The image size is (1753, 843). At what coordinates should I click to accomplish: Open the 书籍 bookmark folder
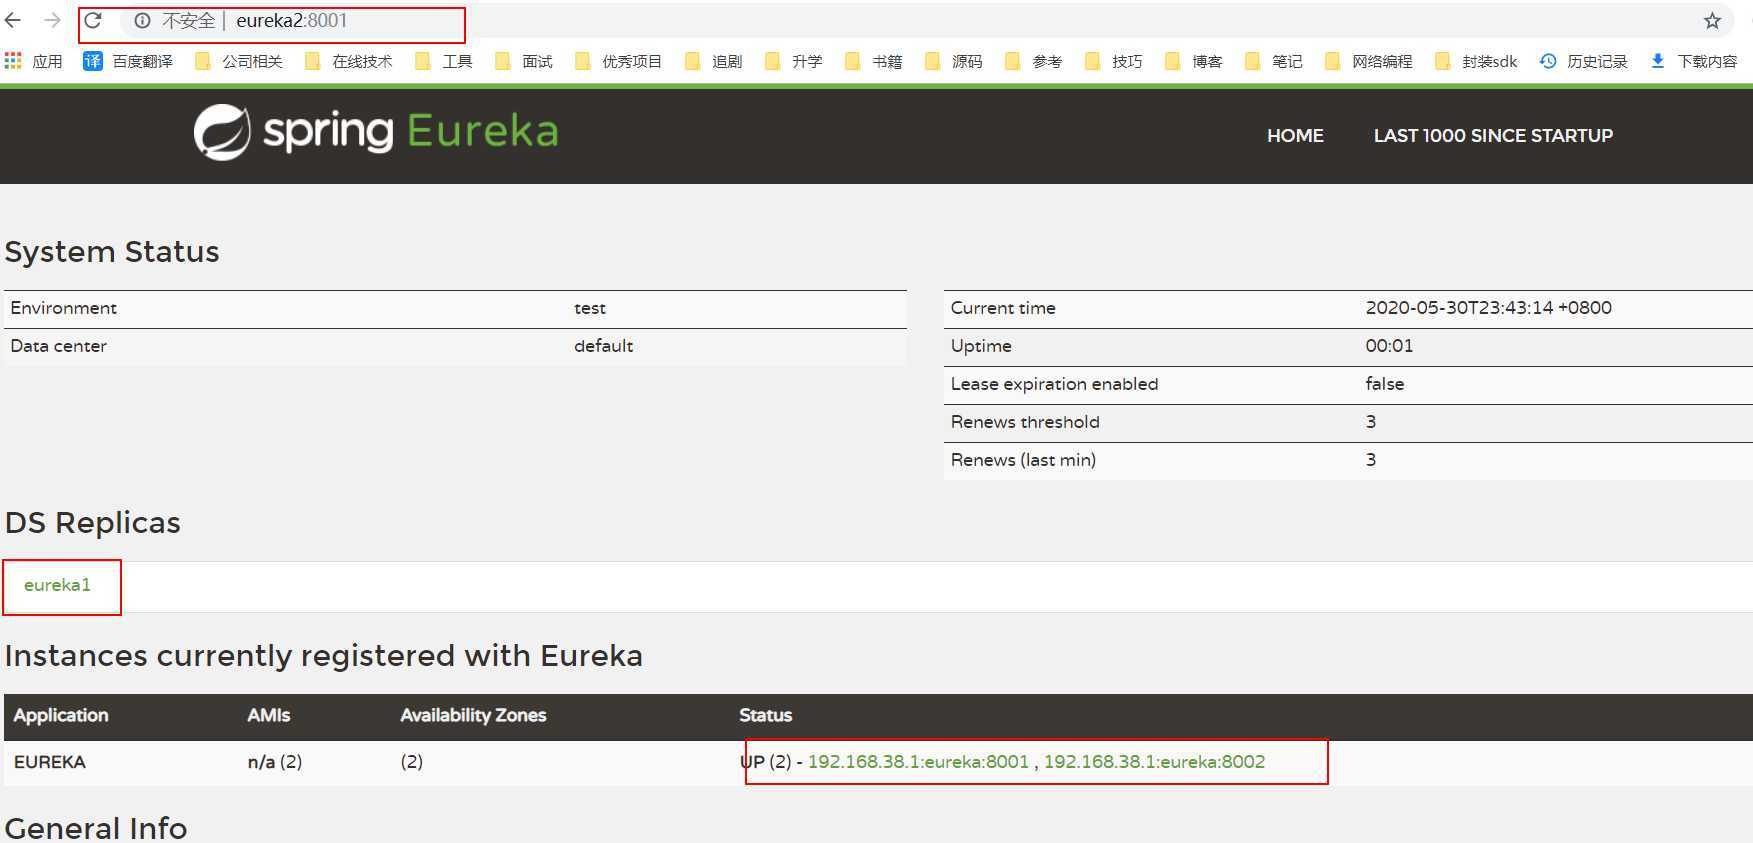[x=873, y=61]
